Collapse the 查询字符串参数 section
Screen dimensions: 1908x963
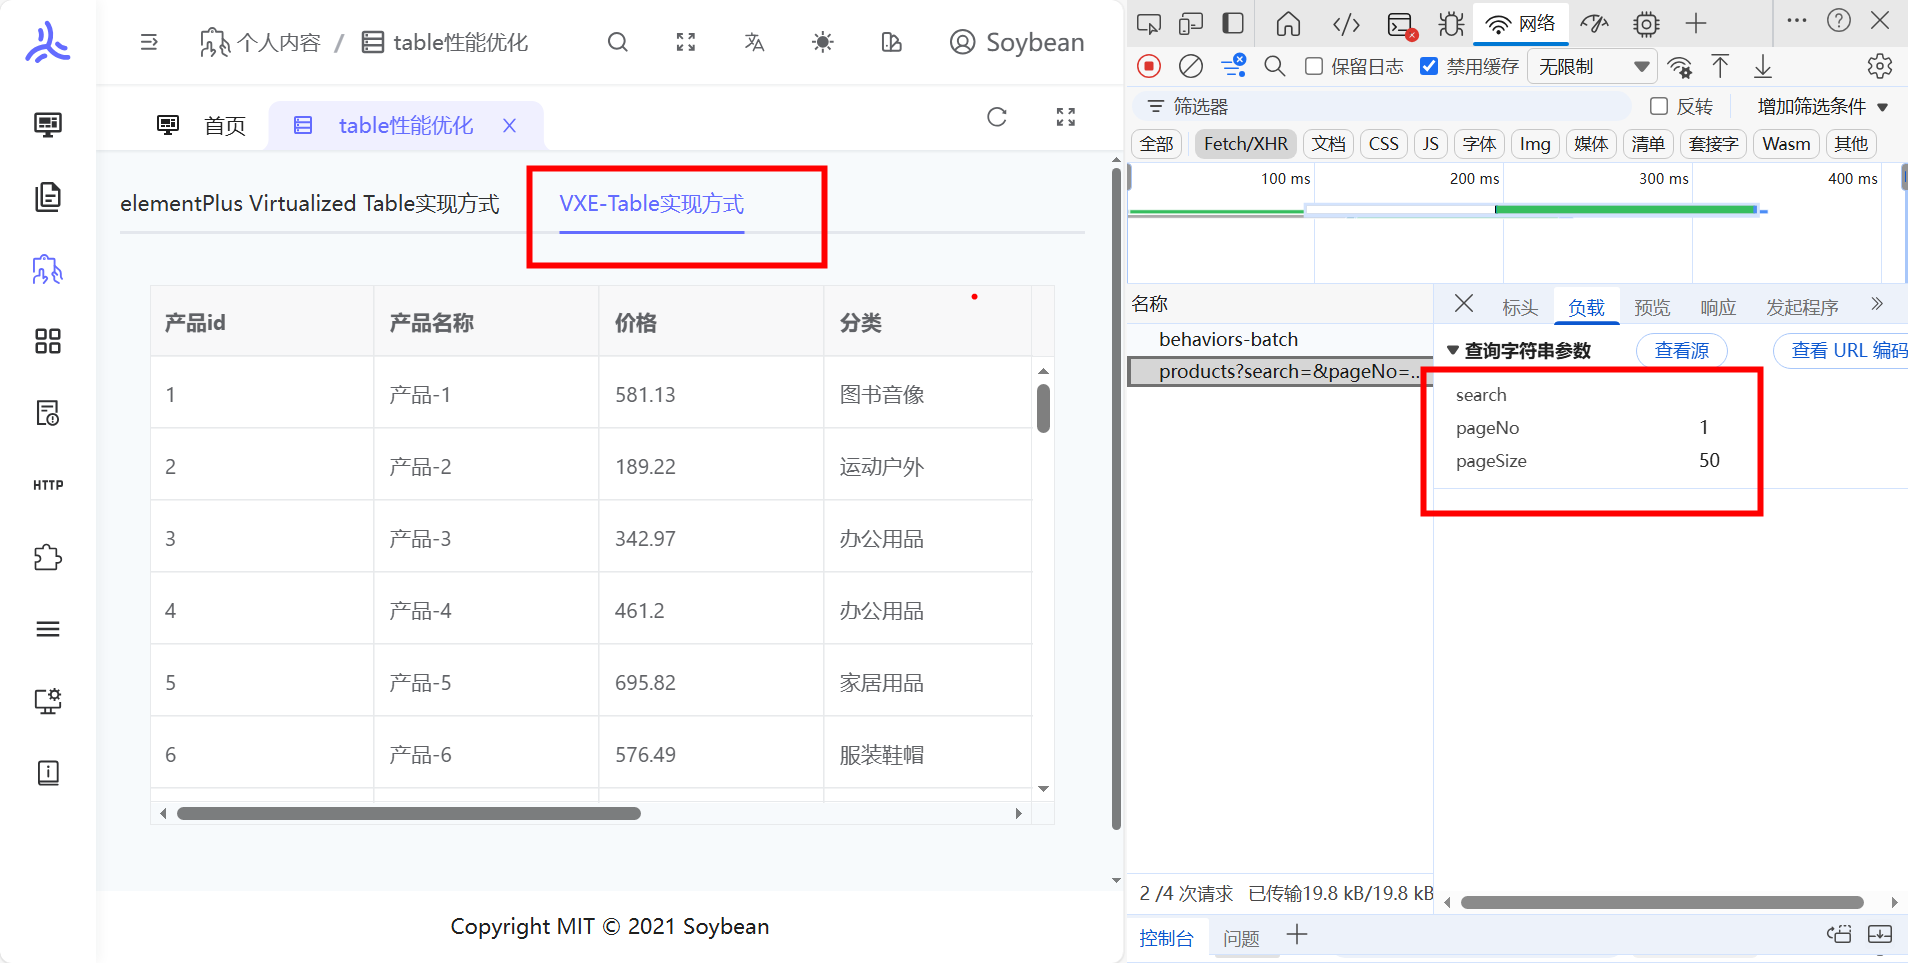(1454, 350)
